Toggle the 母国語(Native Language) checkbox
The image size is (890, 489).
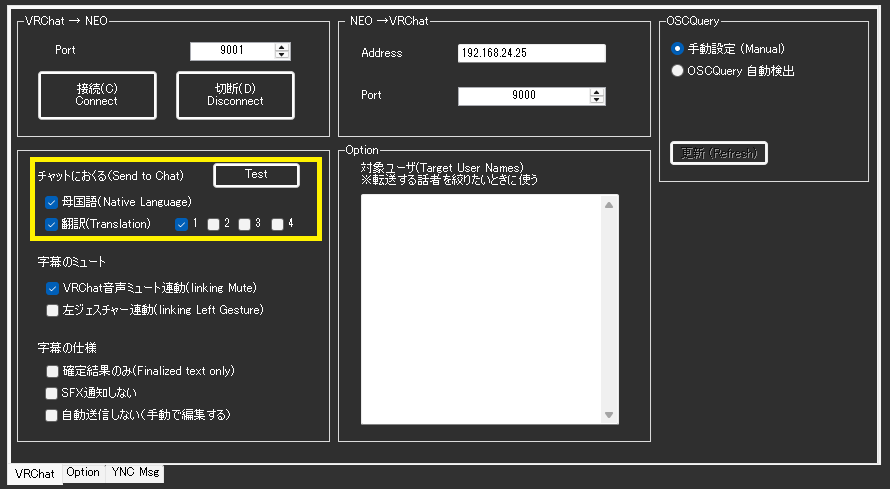(52, 203)
